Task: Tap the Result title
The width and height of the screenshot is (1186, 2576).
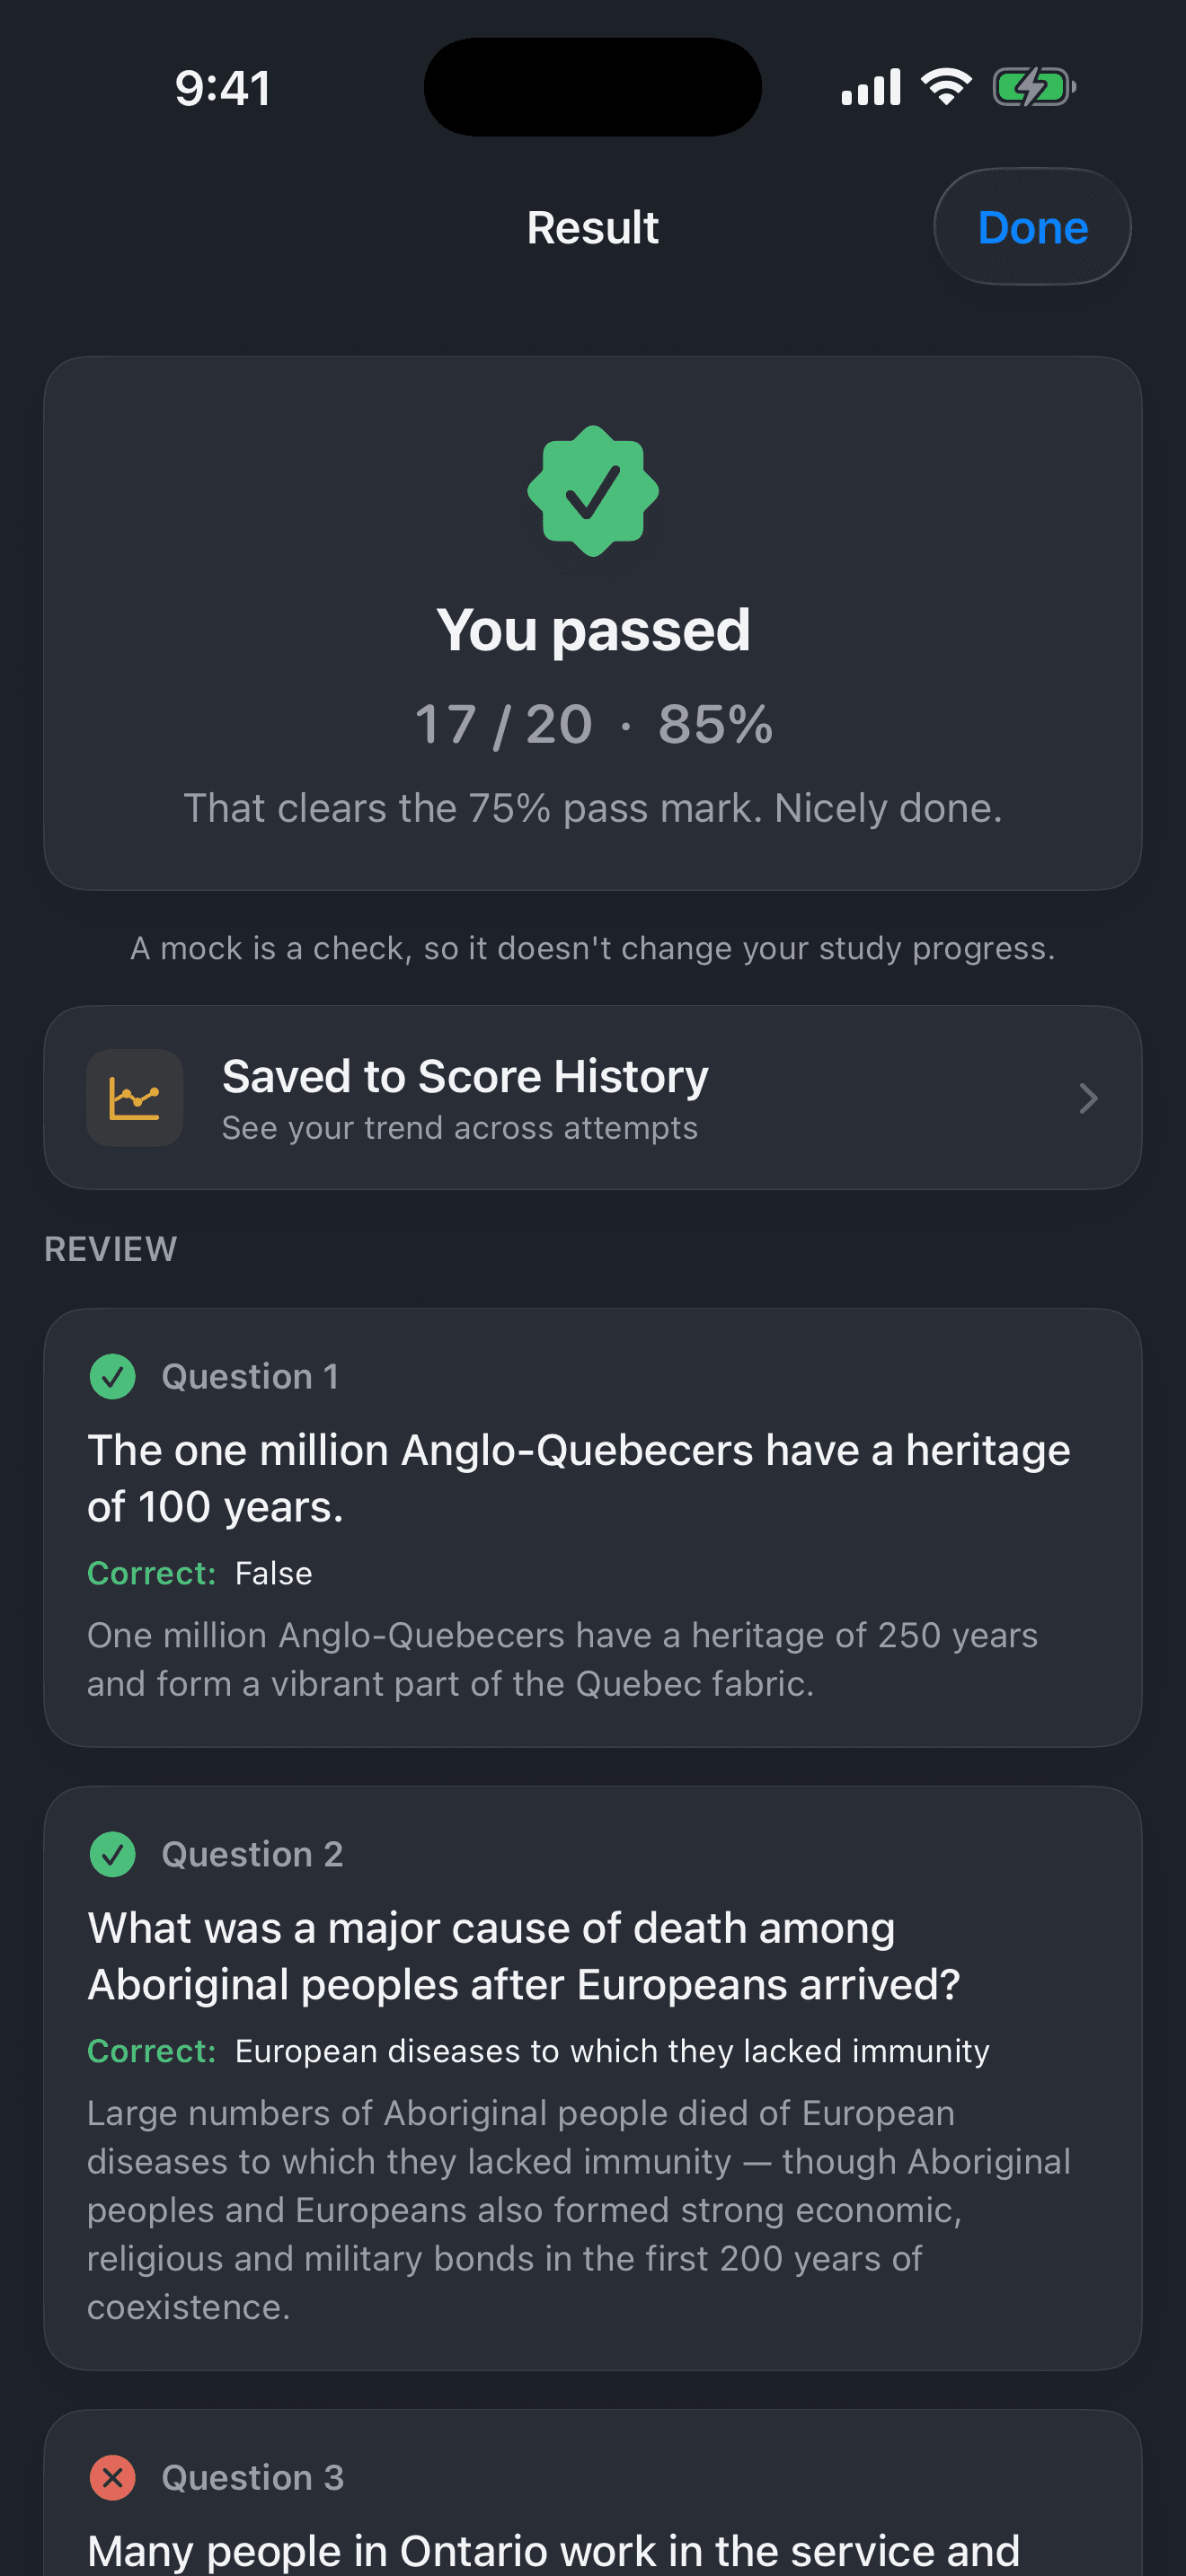Action: coord(593,227)
